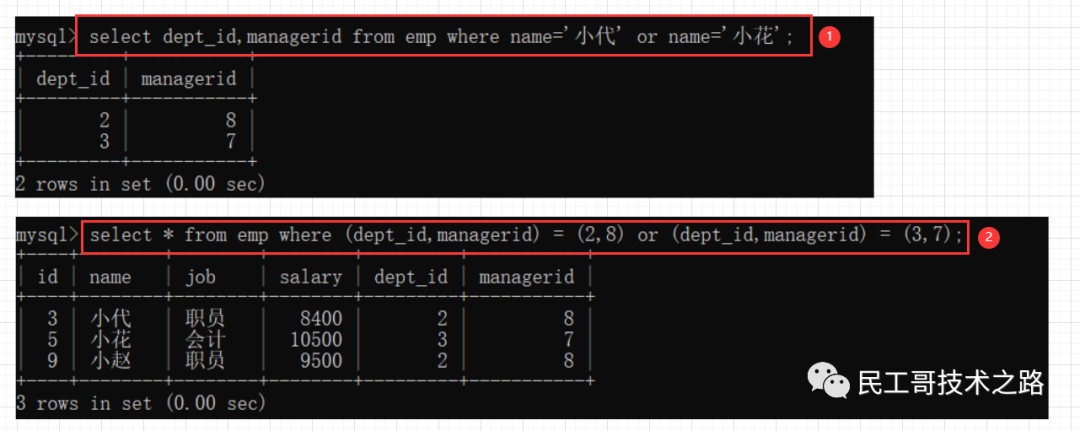This screenshot has height=431, width=1080.
Task: Click managerid 8 in the 小代 row
Action: 568,318
